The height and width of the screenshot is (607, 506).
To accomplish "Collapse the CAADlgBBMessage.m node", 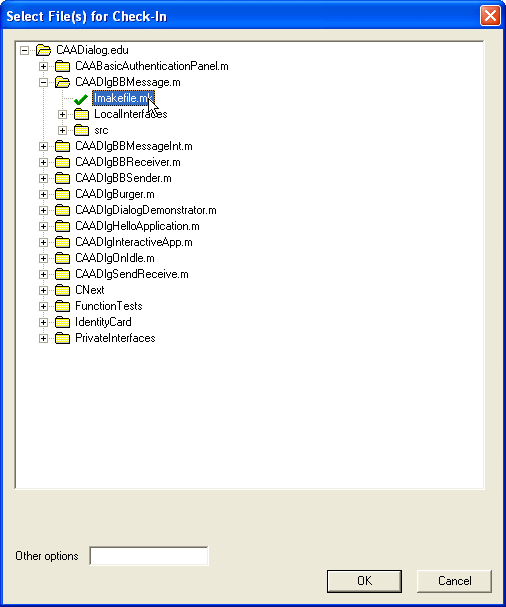I will point(43,82).
